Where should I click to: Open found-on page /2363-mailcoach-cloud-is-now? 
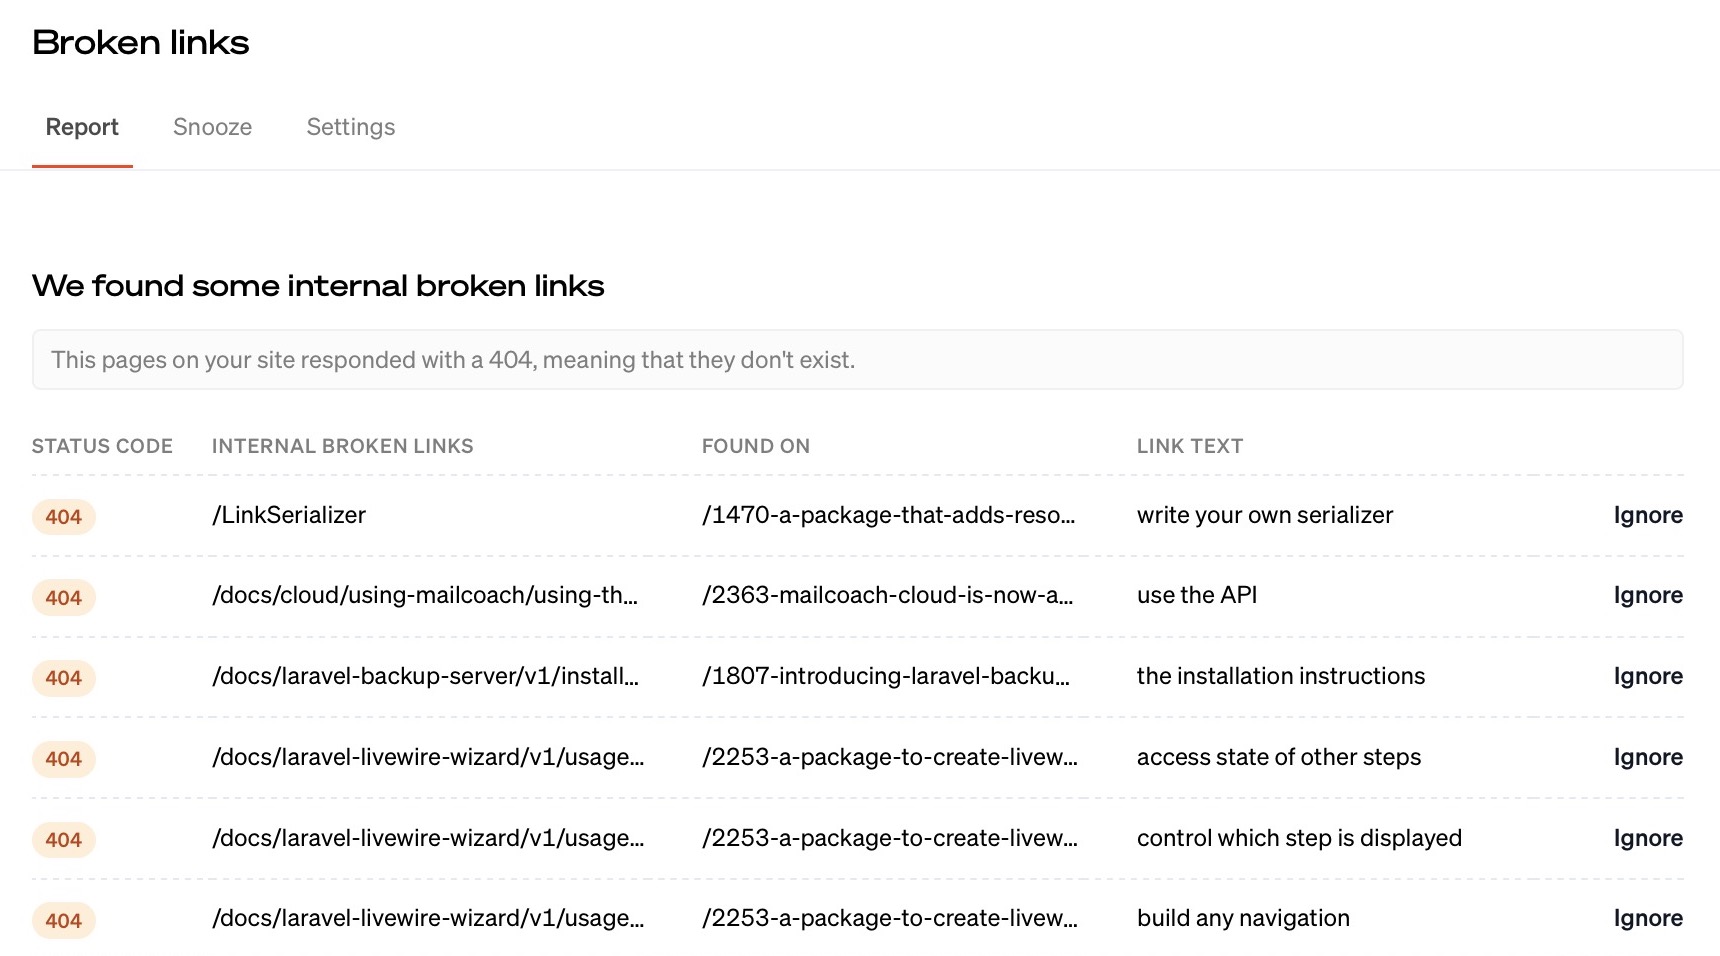(887, 595)
